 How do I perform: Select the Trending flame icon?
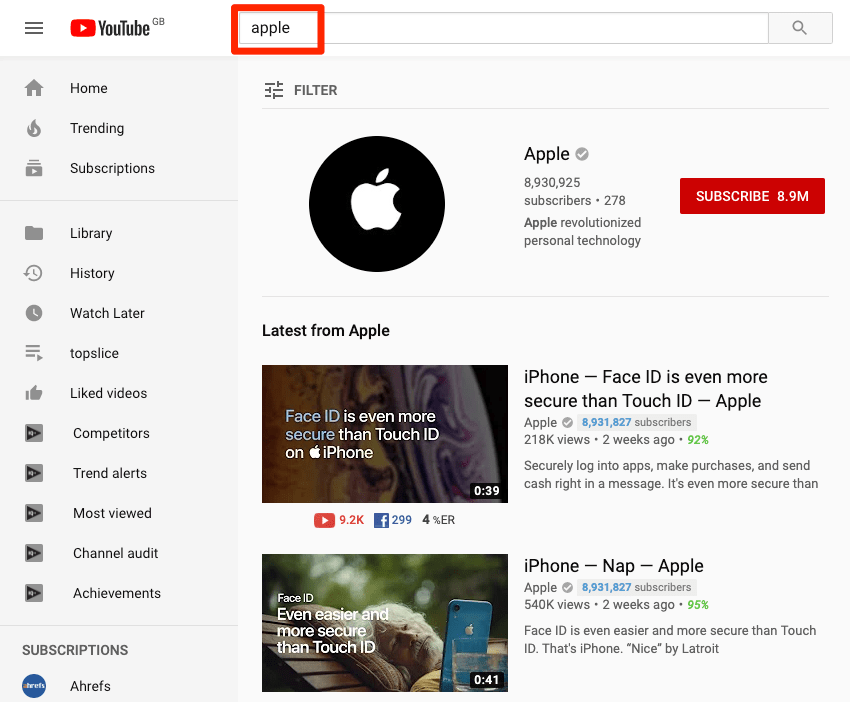pyautogui.click(x=33, y=128)
